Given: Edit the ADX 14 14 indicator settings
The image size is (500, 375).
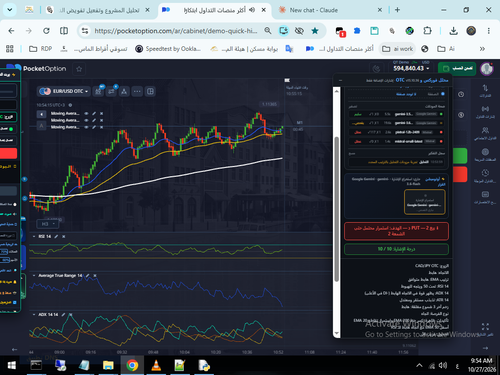Looking at the screenshot, I should 63,314.
